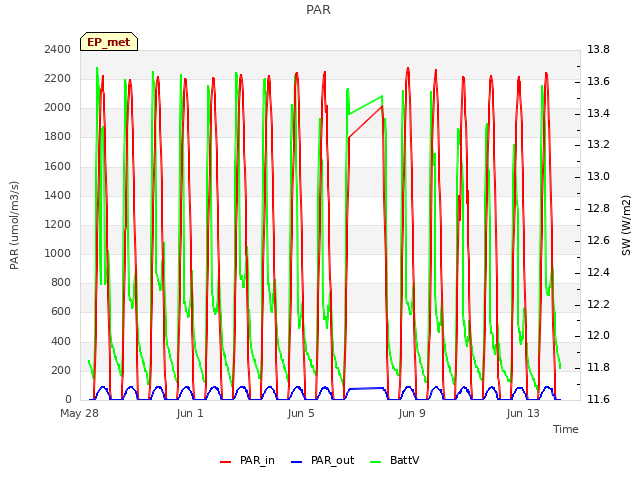Click the 'Time' x-axis label
This screenshot has height=480, width=640.
coord(566,429)
